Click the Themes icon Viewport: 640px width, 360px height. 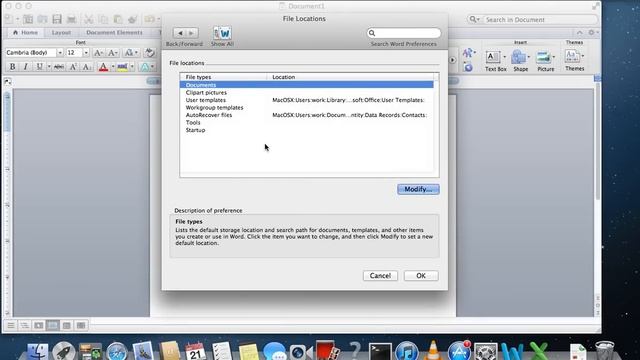[572, 56]
